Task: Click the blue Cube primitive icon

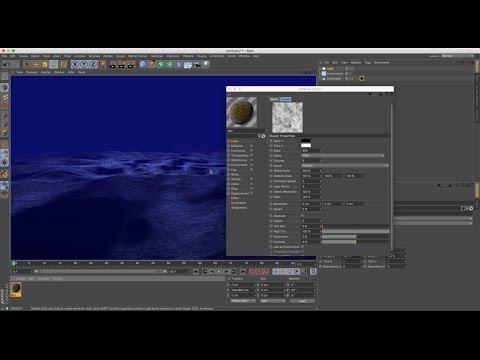Action: click(143, 64)
